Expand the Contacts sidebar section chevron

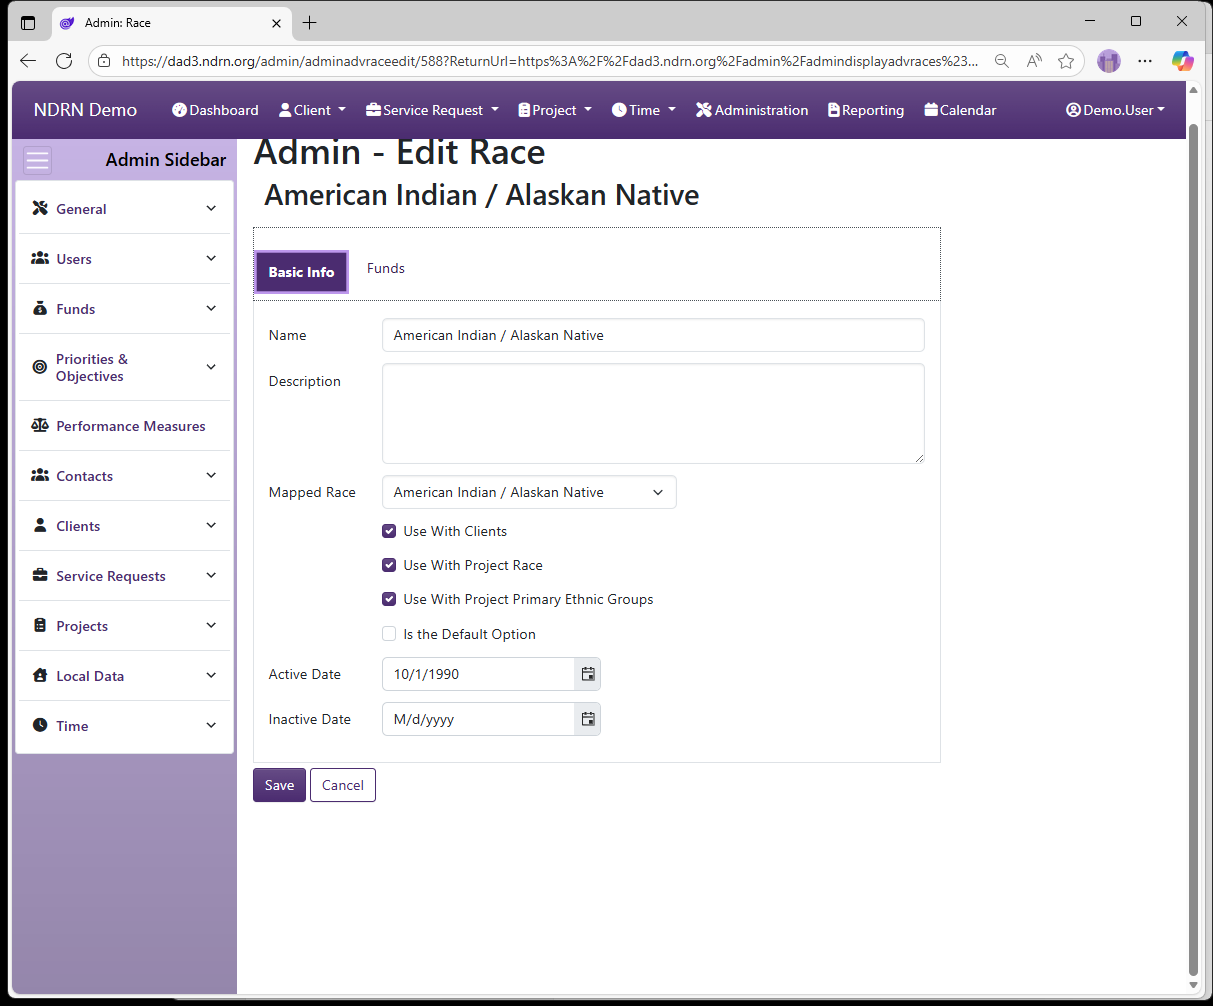(211, 475)
